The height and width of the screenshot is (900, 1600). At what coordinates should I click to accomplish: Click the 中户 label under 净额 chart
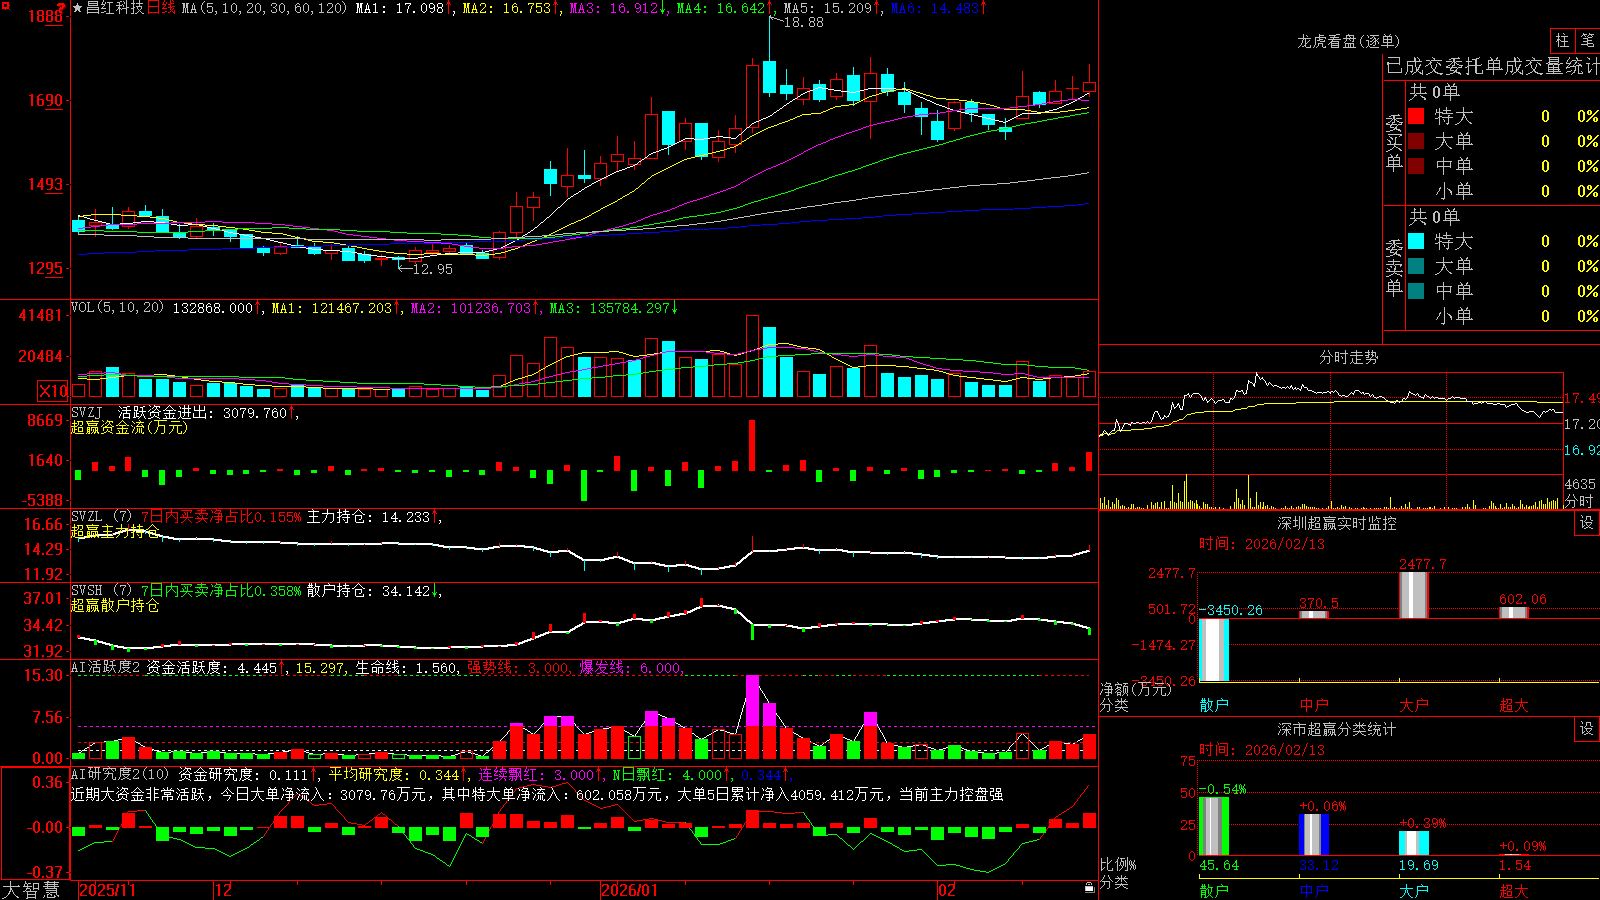[x=1314, y=705]
